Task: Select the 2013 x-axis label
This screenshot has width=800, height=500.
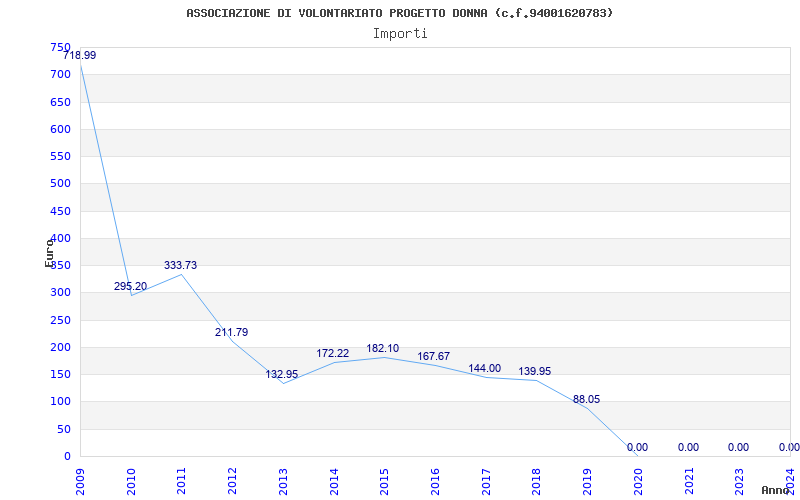Action: pos(283,481)
